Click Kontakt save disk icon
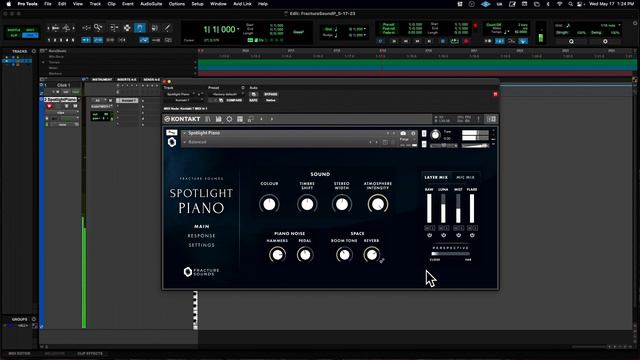This screenshot has width=640, height=360. (x=218, y=119)
